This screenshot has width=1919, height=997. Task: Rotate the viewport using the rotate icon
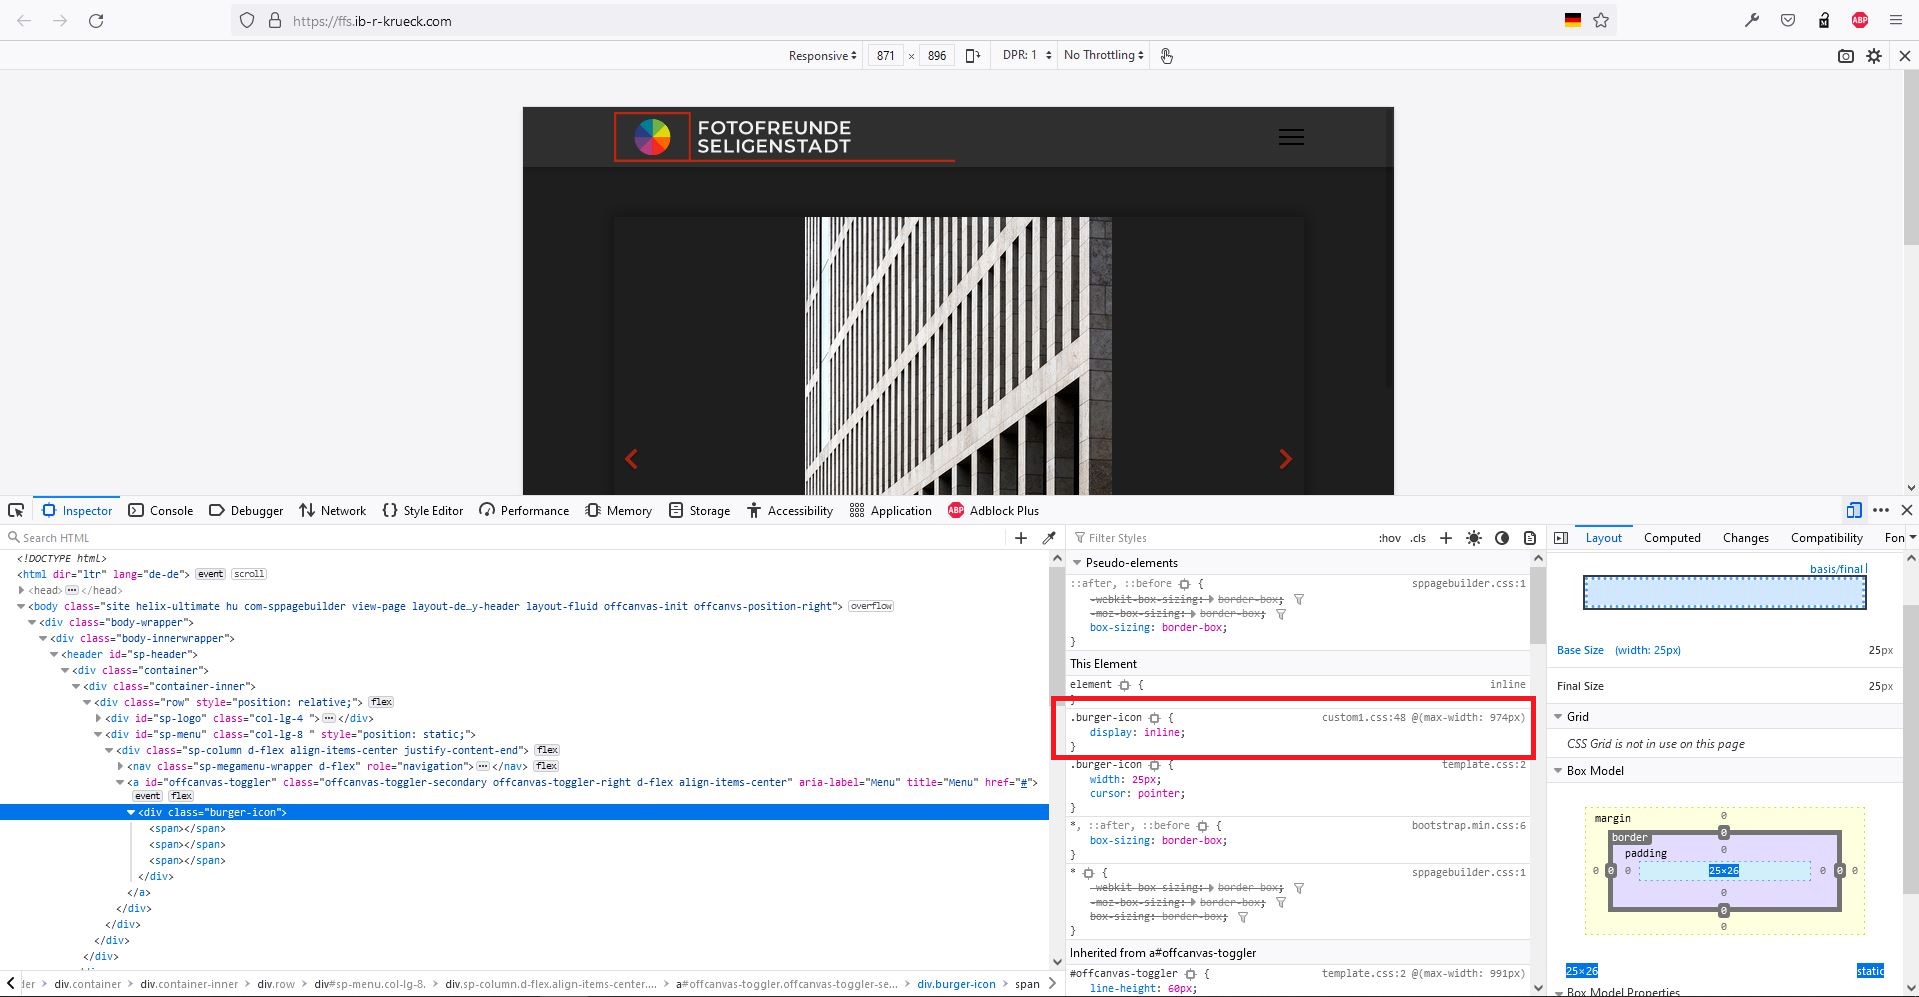[972, 56]
